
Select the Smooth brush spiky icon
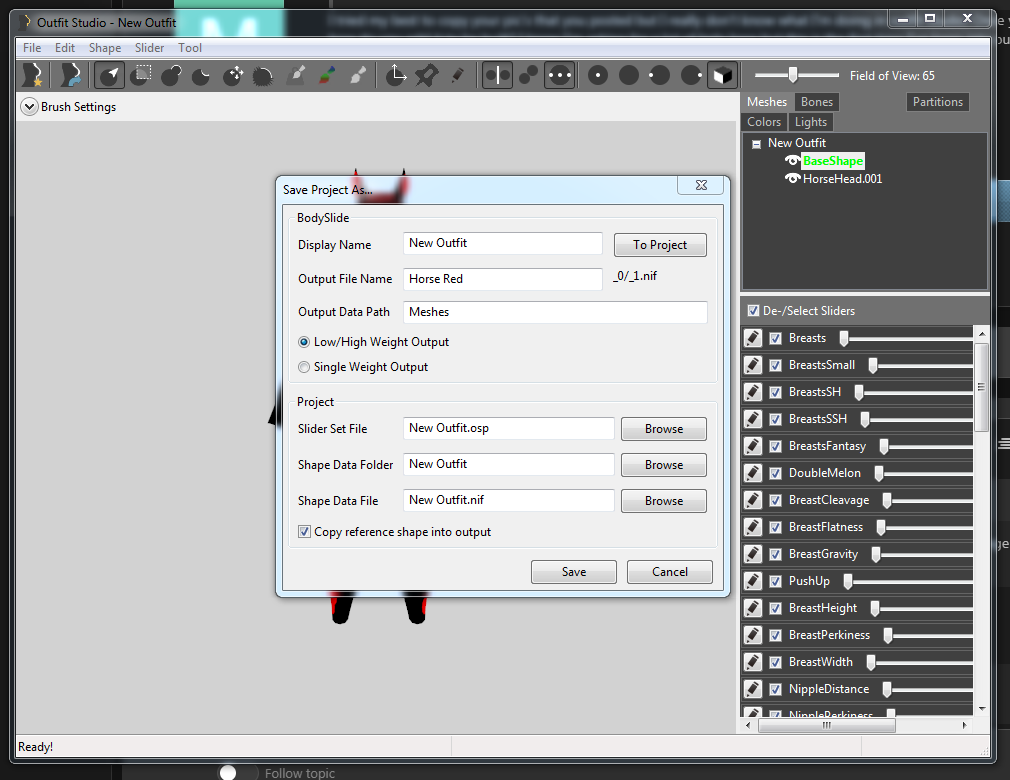point(263,75)
